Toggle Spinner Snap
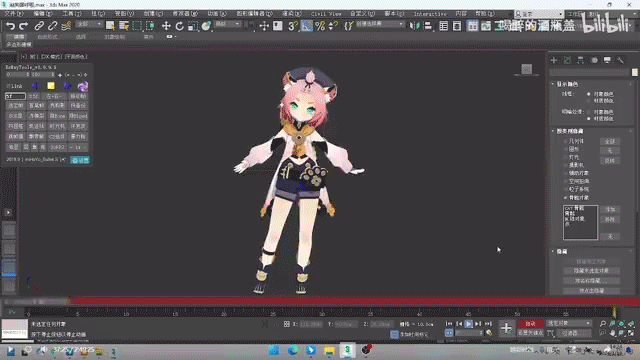The image size is (640, 360). click(x=333, y=26)
